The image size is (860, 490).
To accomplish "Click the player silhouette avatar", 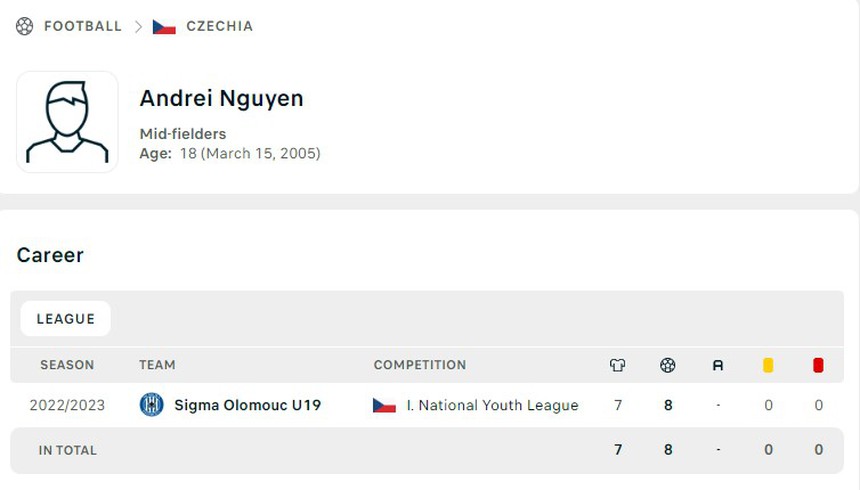I will point(67,122).
